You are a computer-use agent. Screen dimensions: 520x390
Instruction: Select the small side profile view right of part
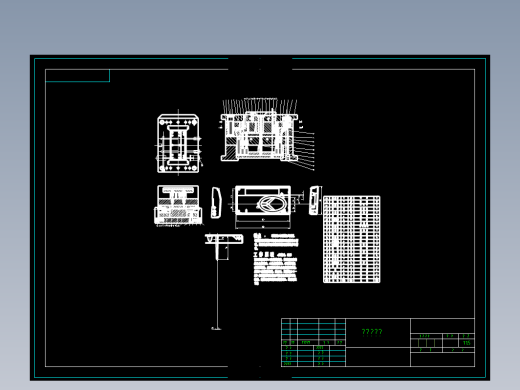pyautogui.click(x=315, y=200)
